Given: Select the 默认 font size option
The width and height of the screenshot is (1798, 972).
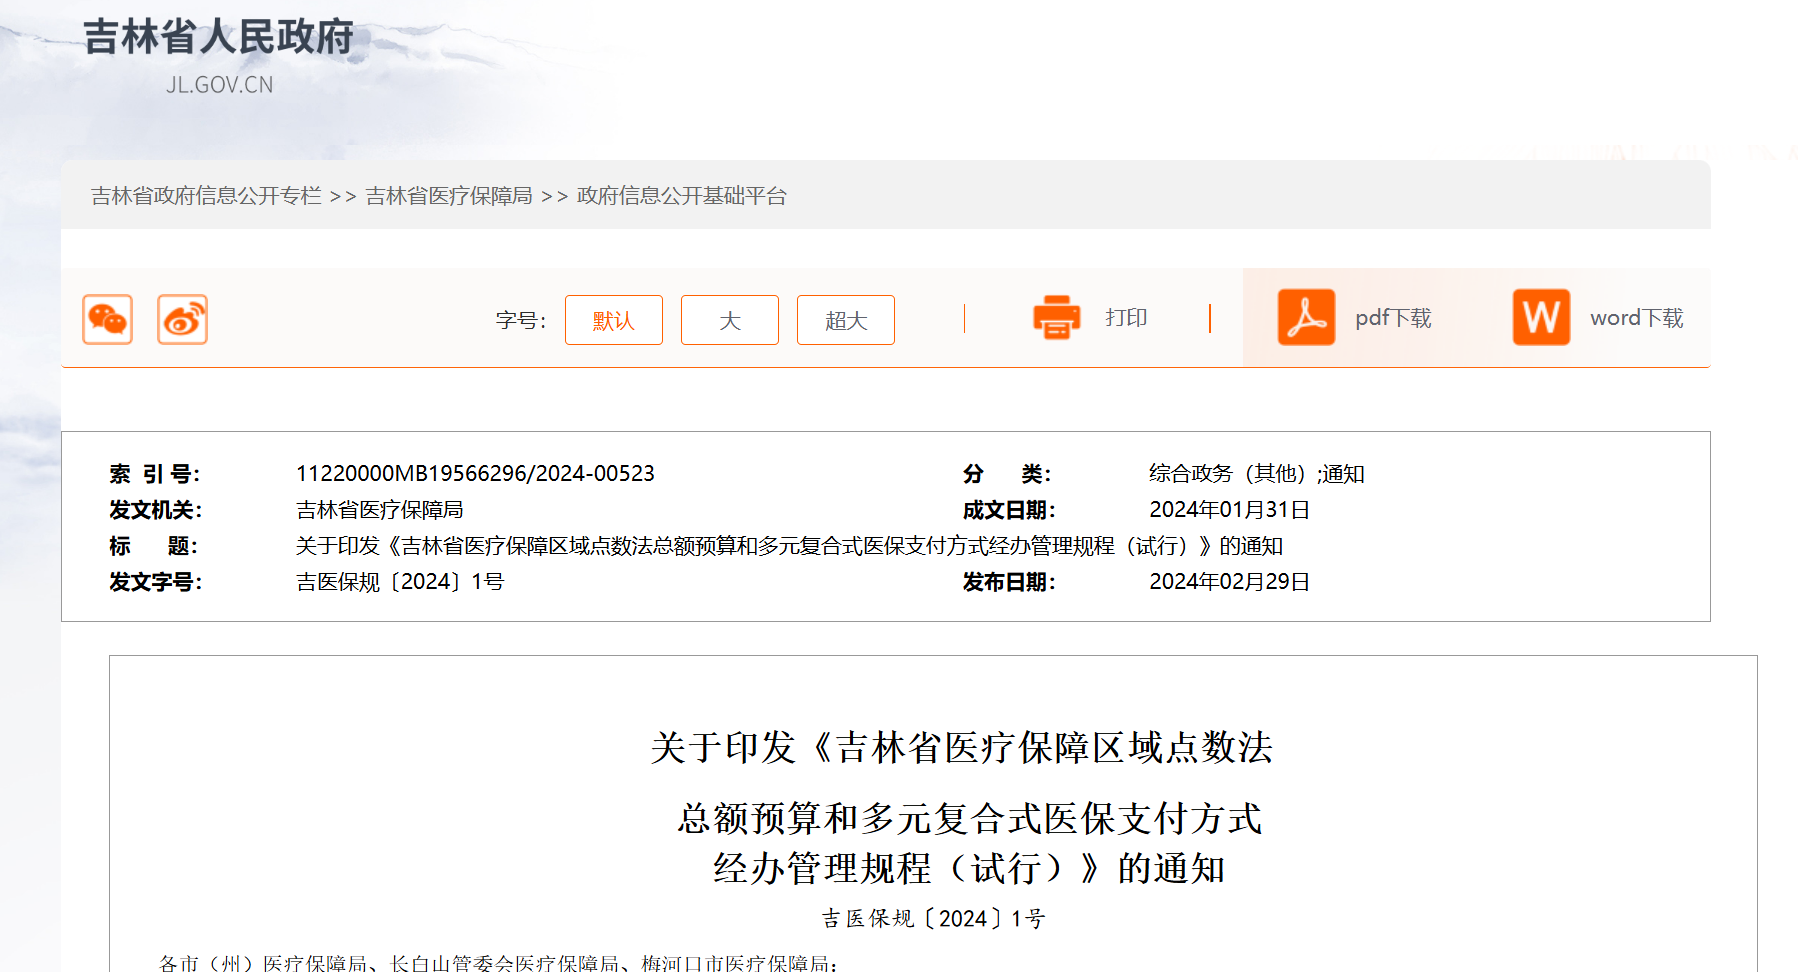Looking at the screenshot, I should (613, 320).
